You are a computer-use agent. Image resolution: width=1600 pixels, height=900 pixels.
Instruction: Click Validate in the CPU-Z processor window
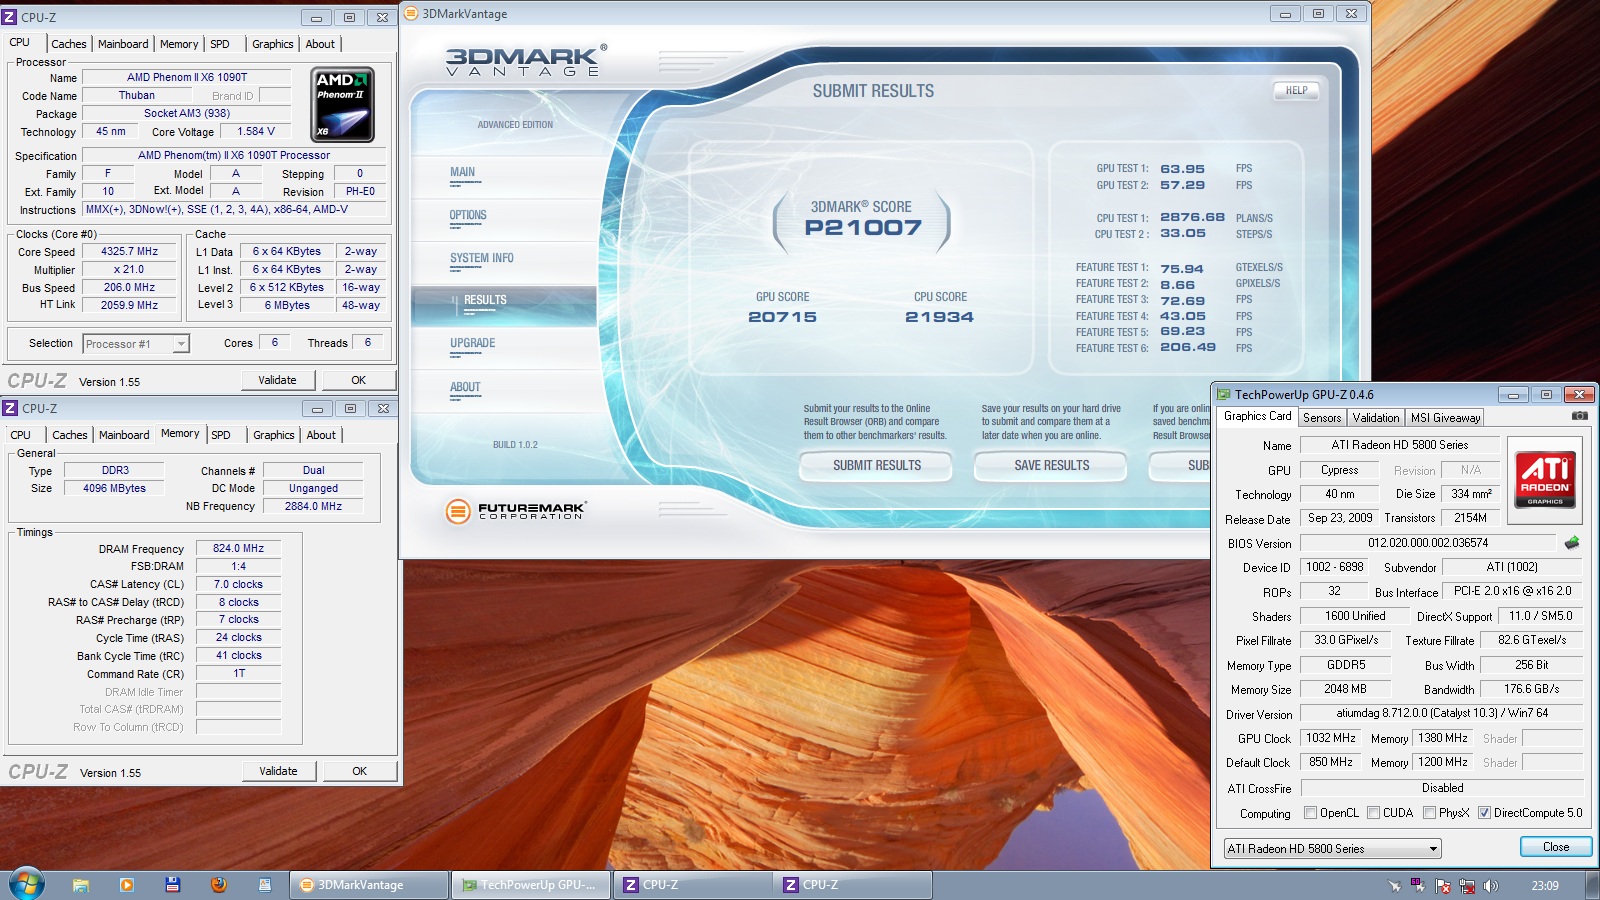[x=278, y=380]
